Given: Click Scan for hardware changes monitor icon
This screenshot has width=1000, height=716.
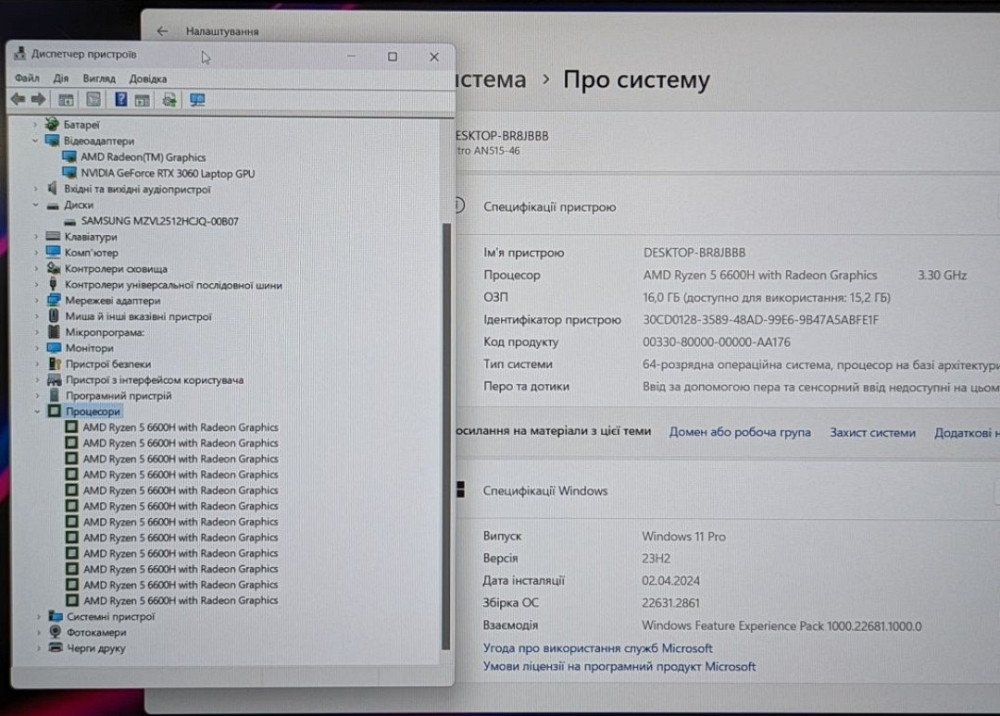Looking at the screenshot, I should pyautogui.click(x=197, y=99).
